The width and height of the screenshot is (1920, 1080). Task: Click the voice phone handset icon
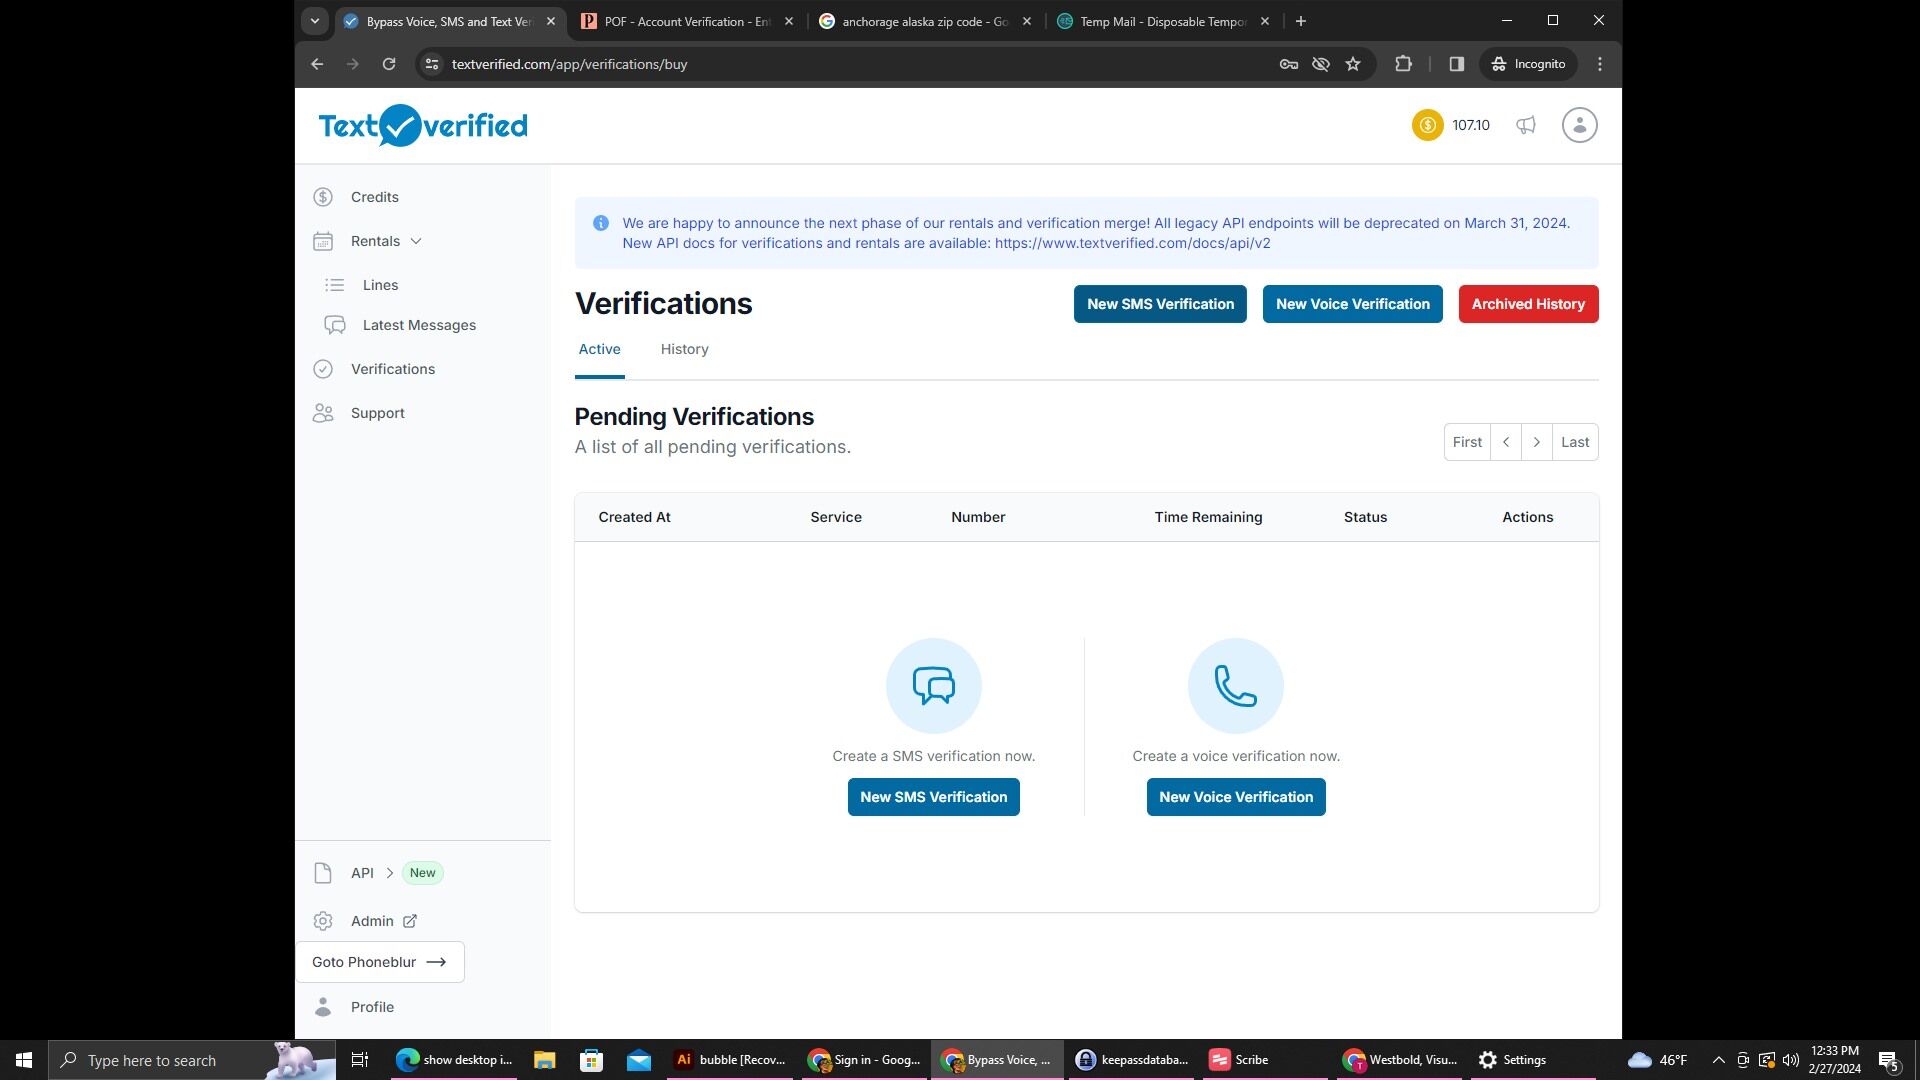click(x=1235, y=686)
